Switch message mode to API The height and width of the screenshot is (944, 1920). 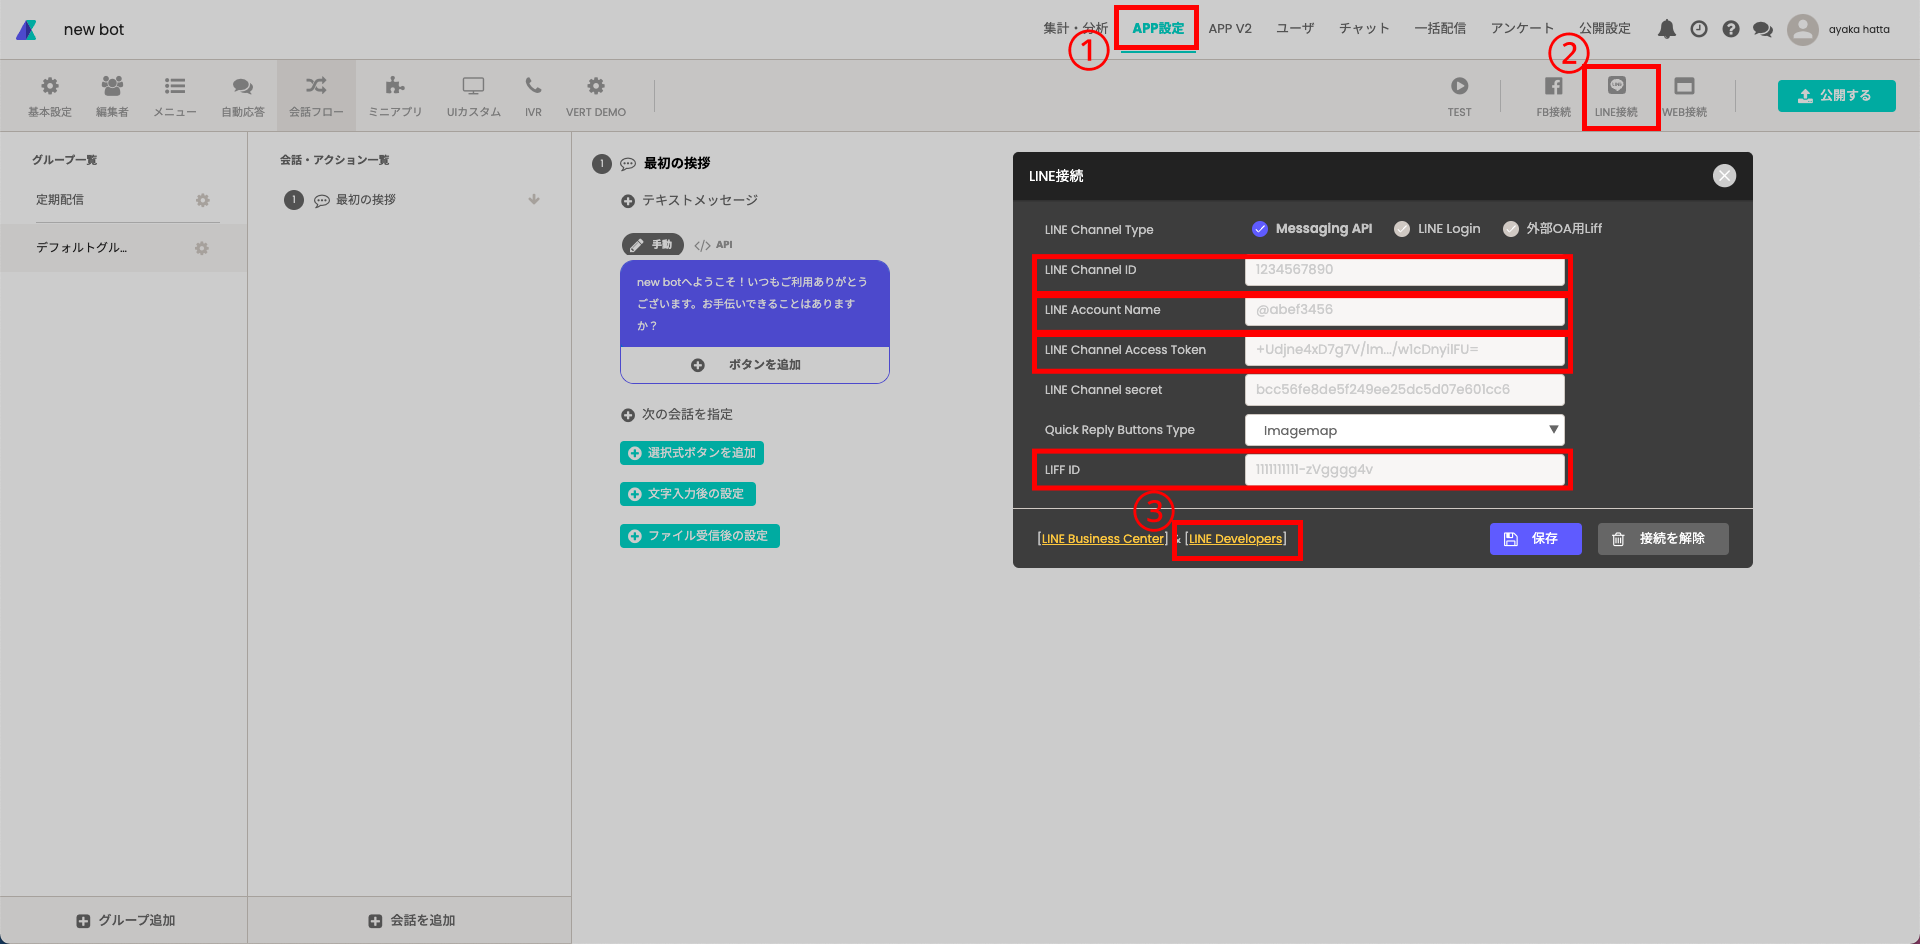point(713,245)
